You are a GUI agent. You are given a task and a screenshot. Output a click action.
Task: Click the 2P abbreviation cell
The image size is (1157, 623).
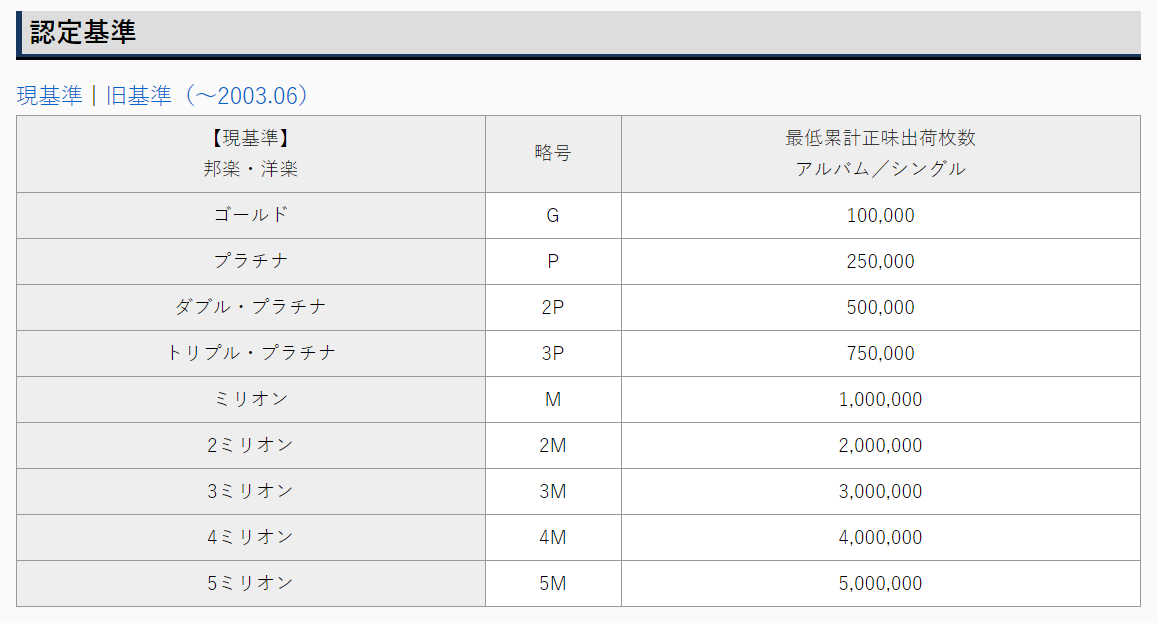[553, 307]
